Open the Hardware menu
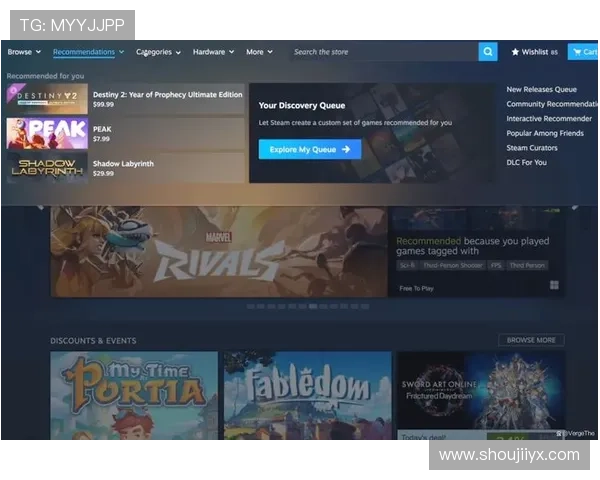 point(213,52)
